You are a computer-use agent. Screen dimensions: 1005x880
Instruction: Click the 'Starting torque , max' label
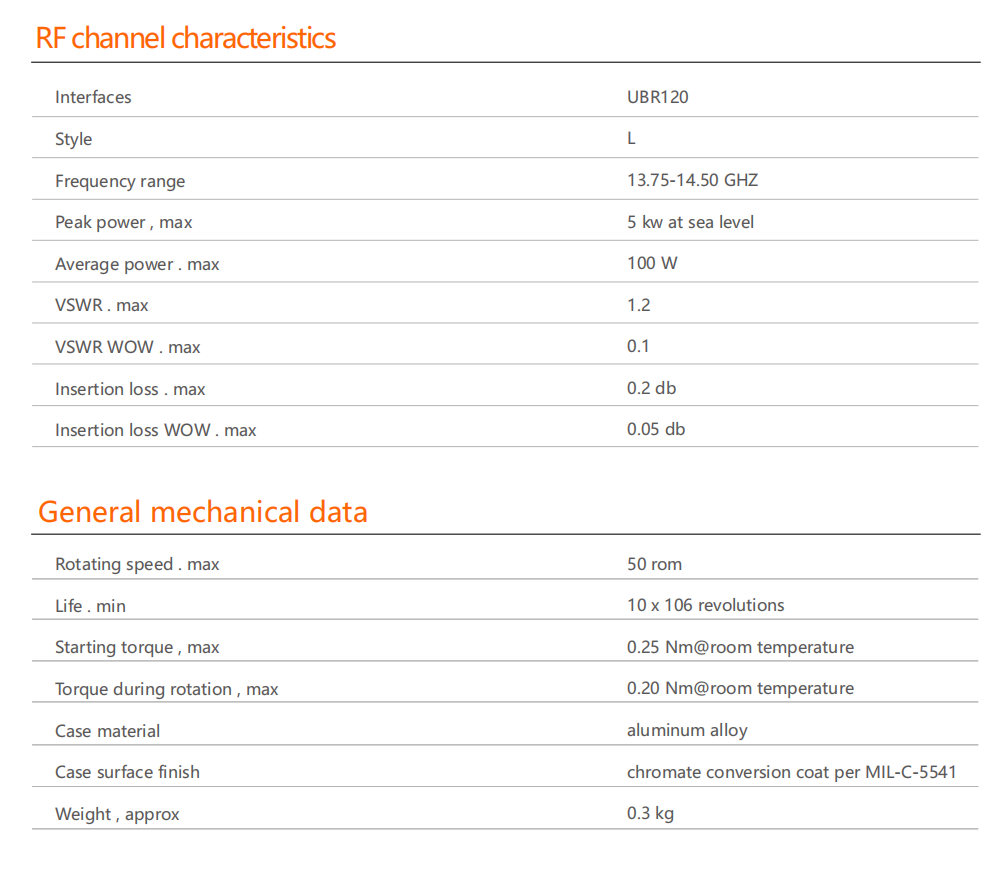click(x=137, y=647)
